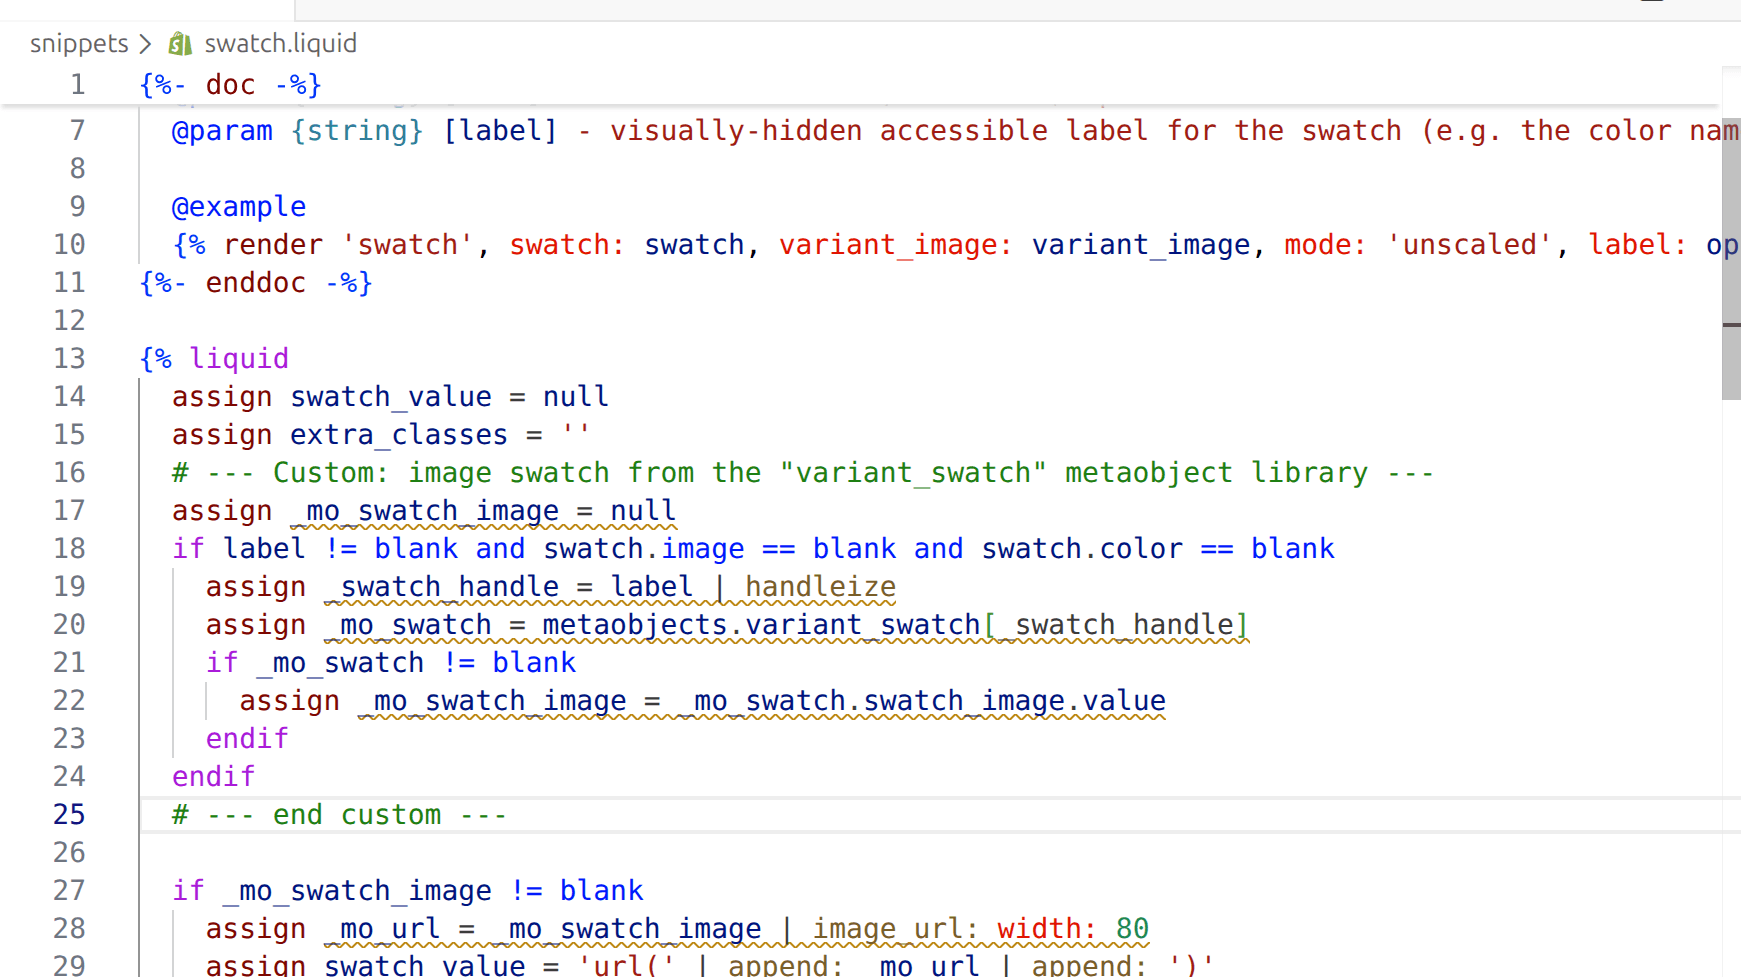Click 'extra_classes' variable on line 15
The height and width of the screenshot is (977, 1741).
(399, 435)
